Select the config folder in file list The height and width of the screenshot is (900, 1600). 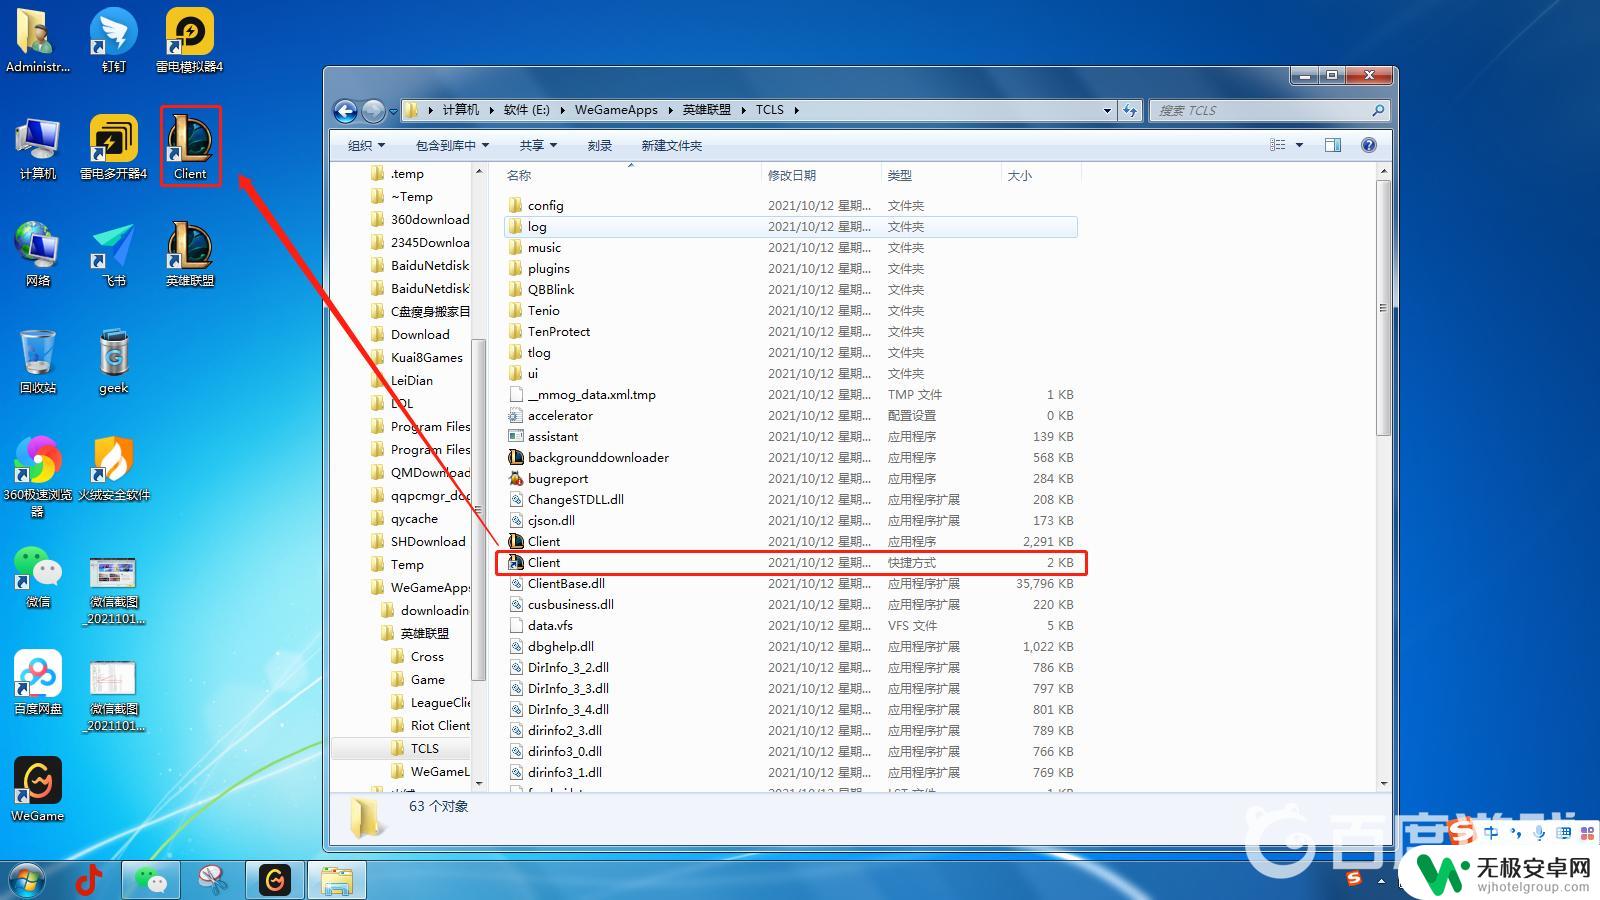pos(546,205)
